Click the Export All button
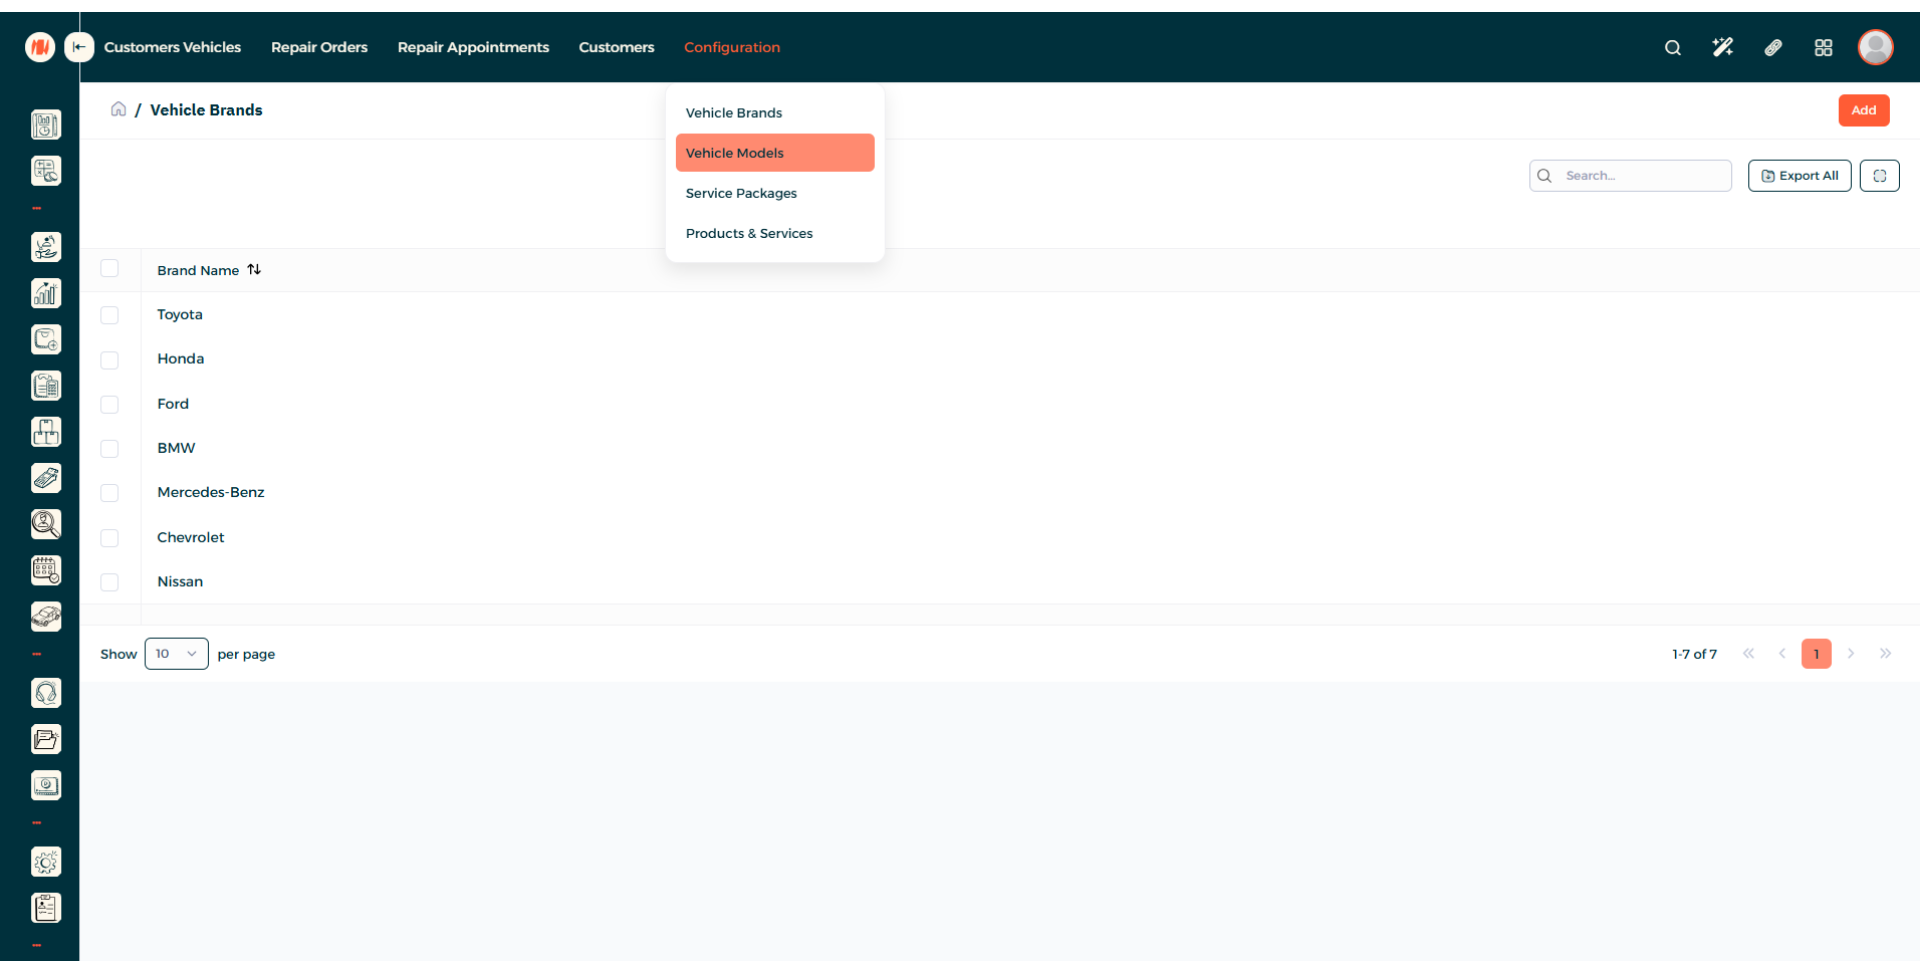1920x961 pixels. coord(1799,176)
